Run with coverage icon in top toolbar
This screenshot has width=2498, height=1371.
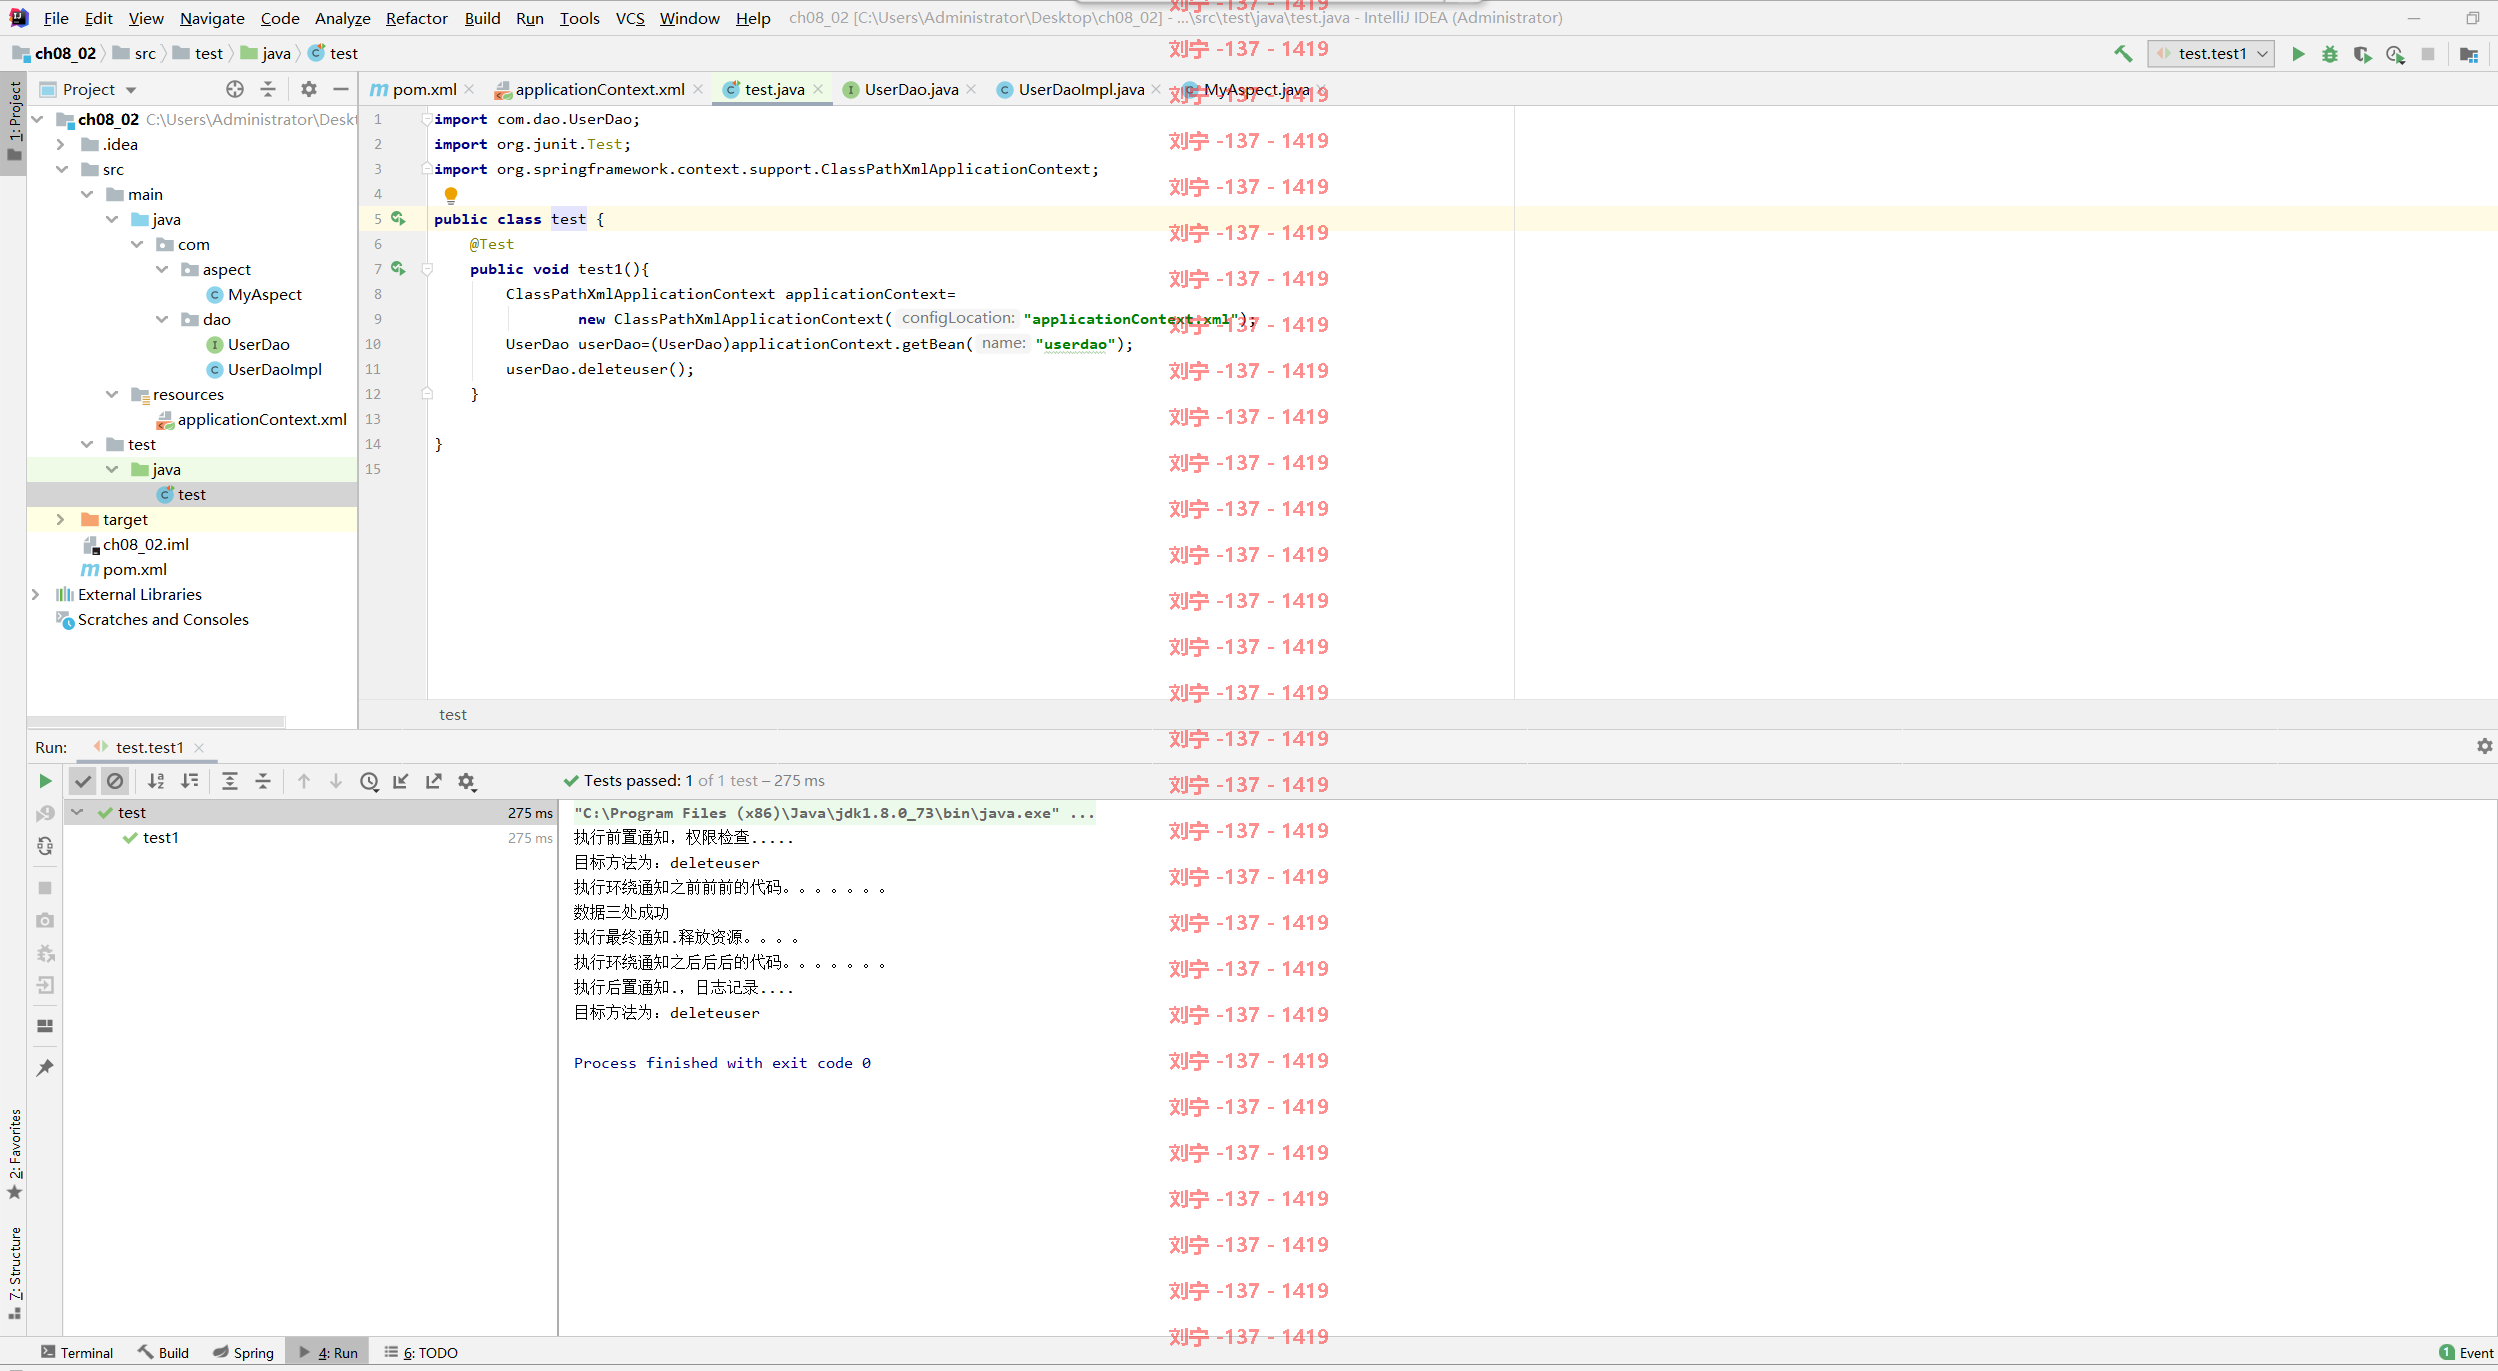coord(2362,54)
